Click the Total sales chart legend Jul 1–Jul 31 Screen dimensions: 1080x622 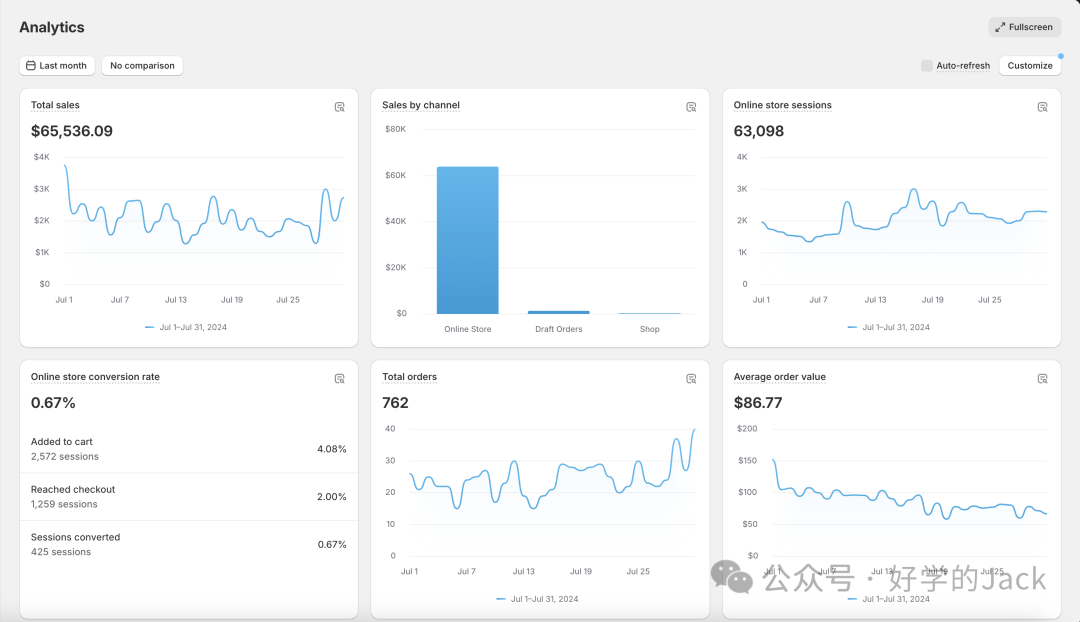coord(186,327)
